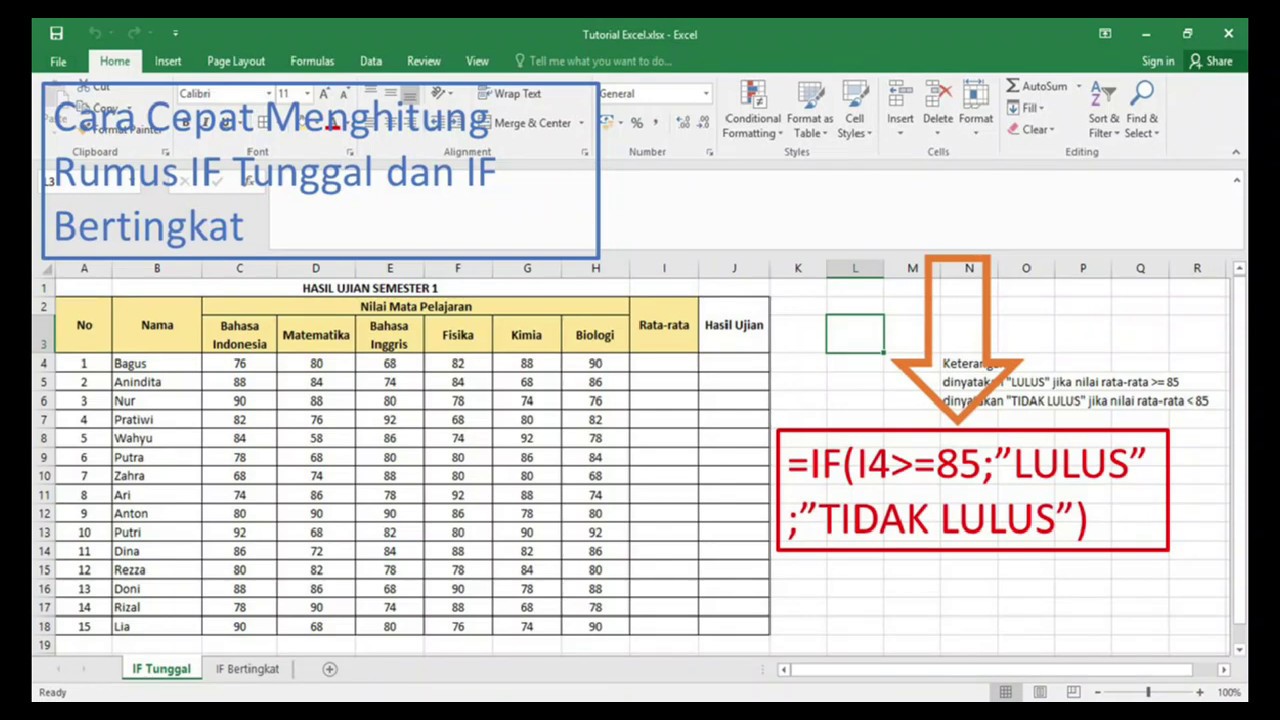The height and width of the screenshot is (720, 1280).
Task: Click the Sign in link
Action: click(1158, 62)
